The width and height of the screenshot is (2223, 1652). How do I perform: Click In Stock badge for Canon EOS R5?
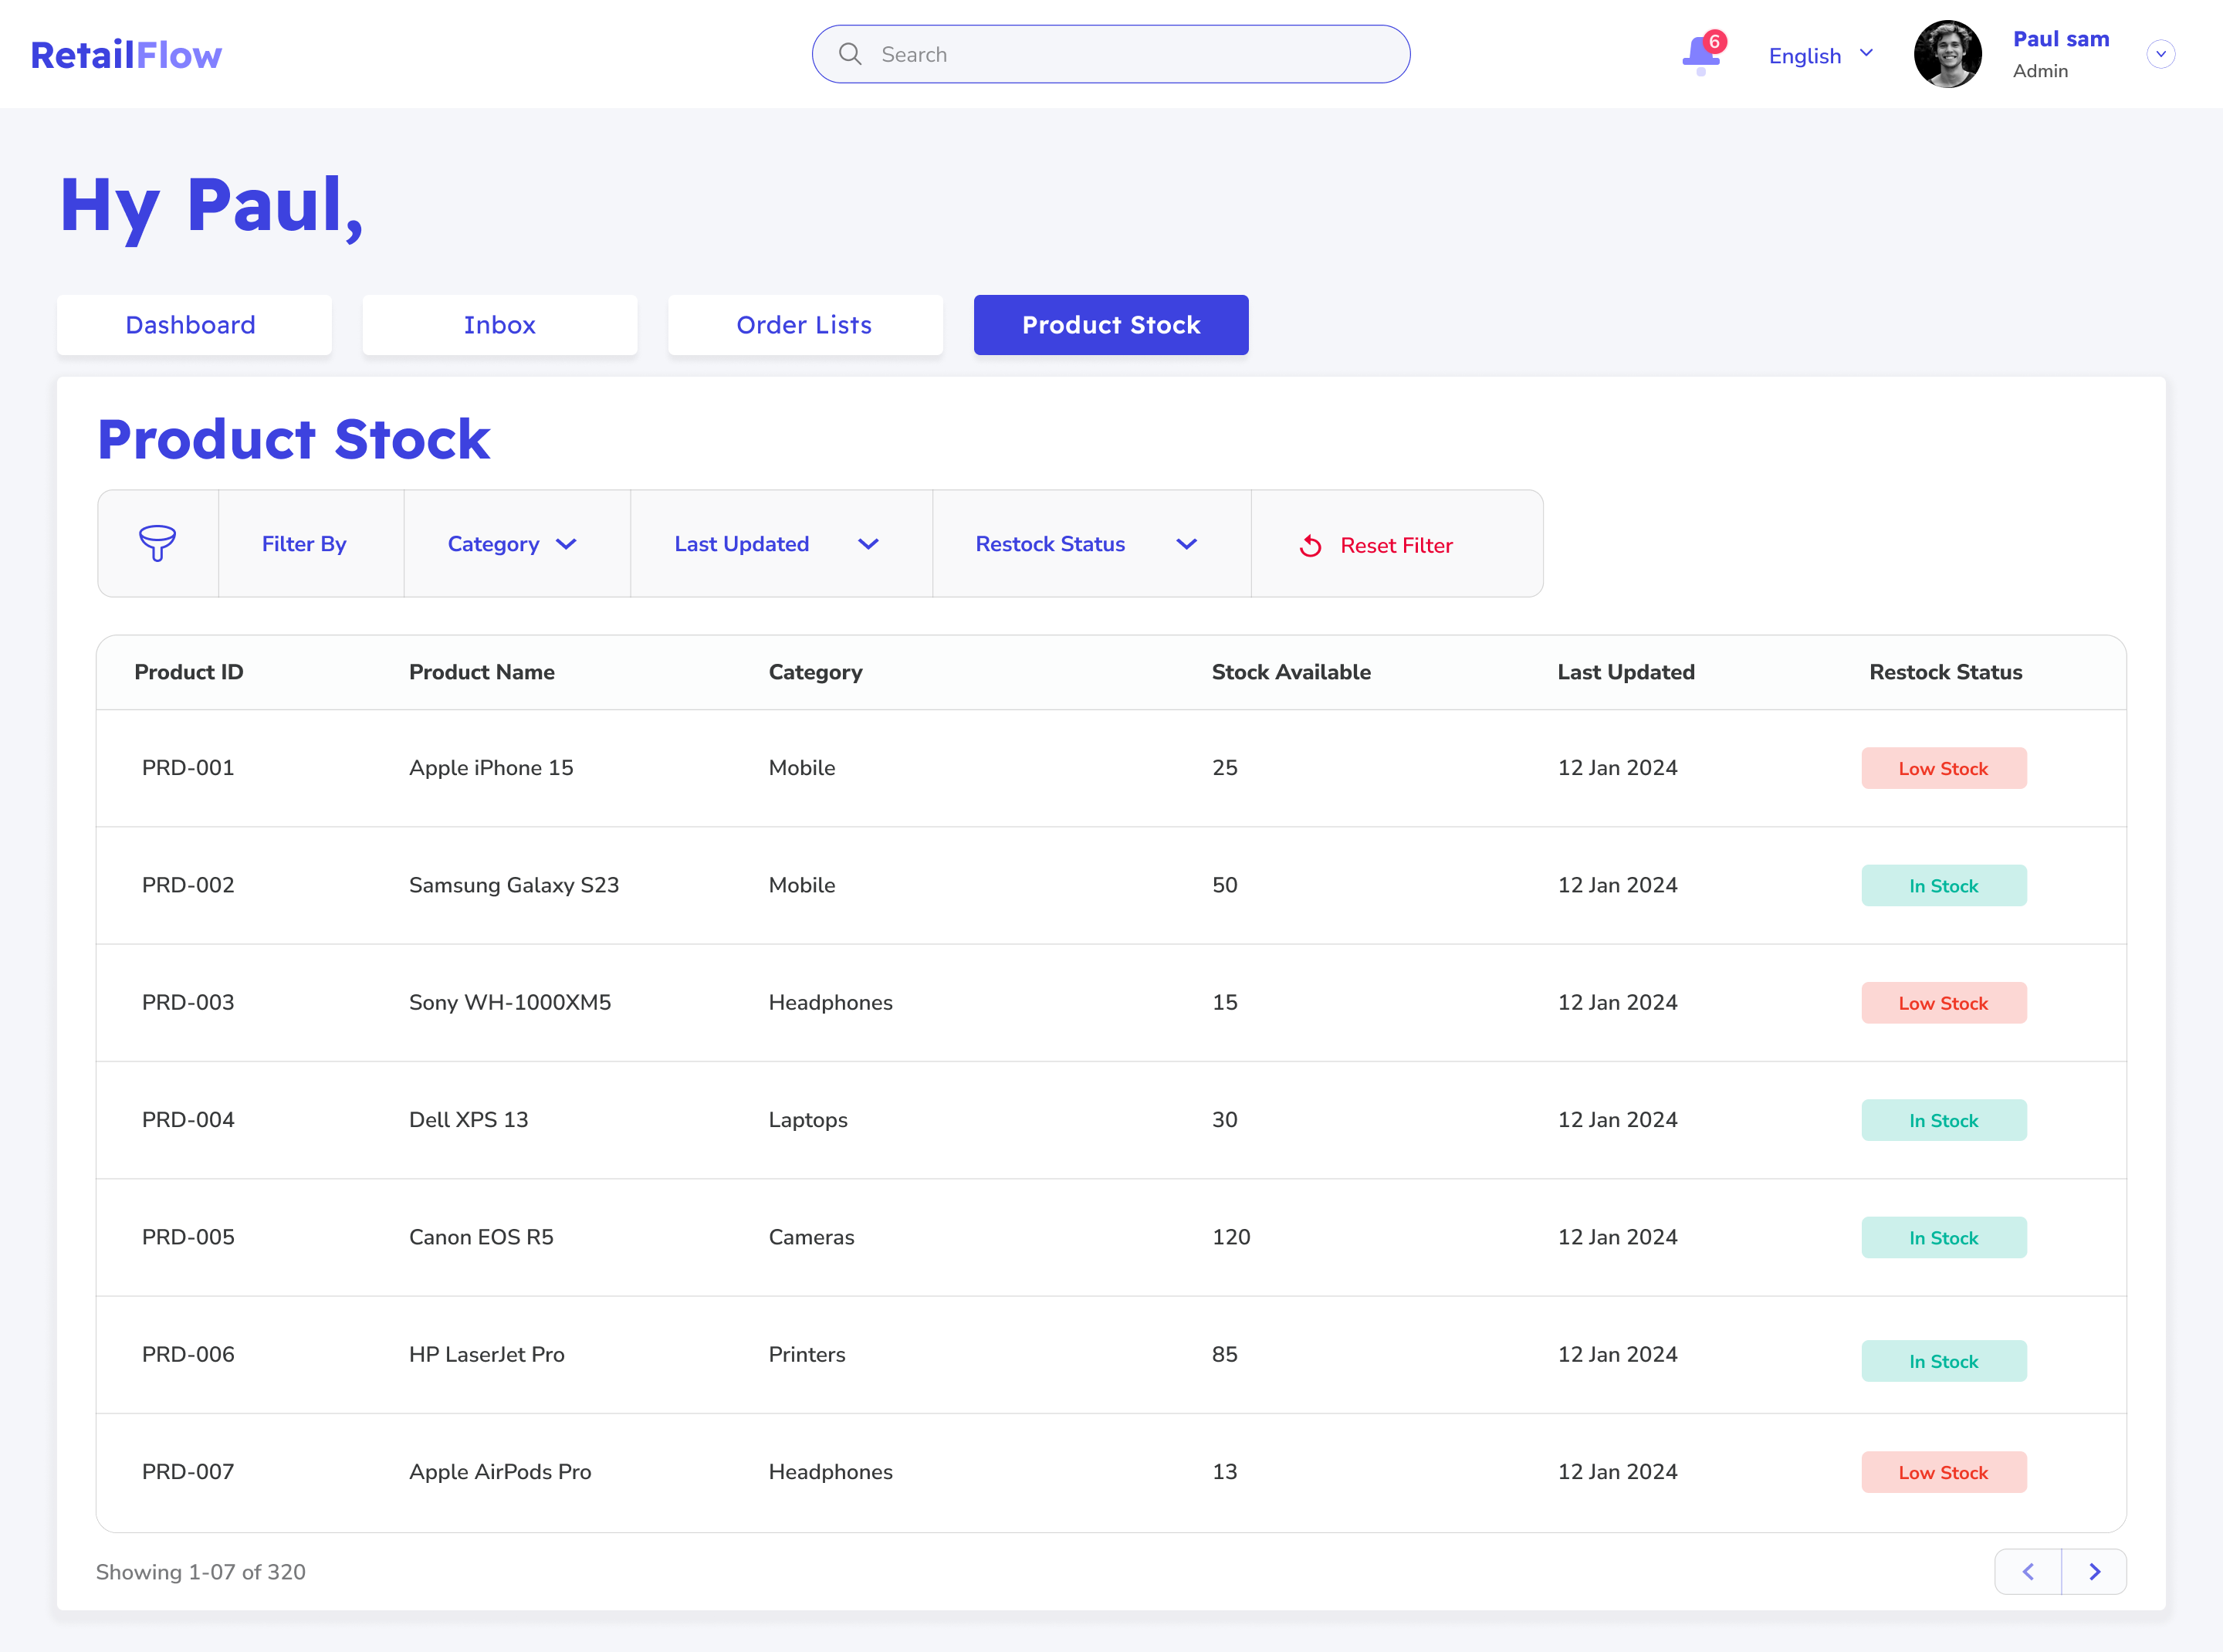(1943, 1238)
